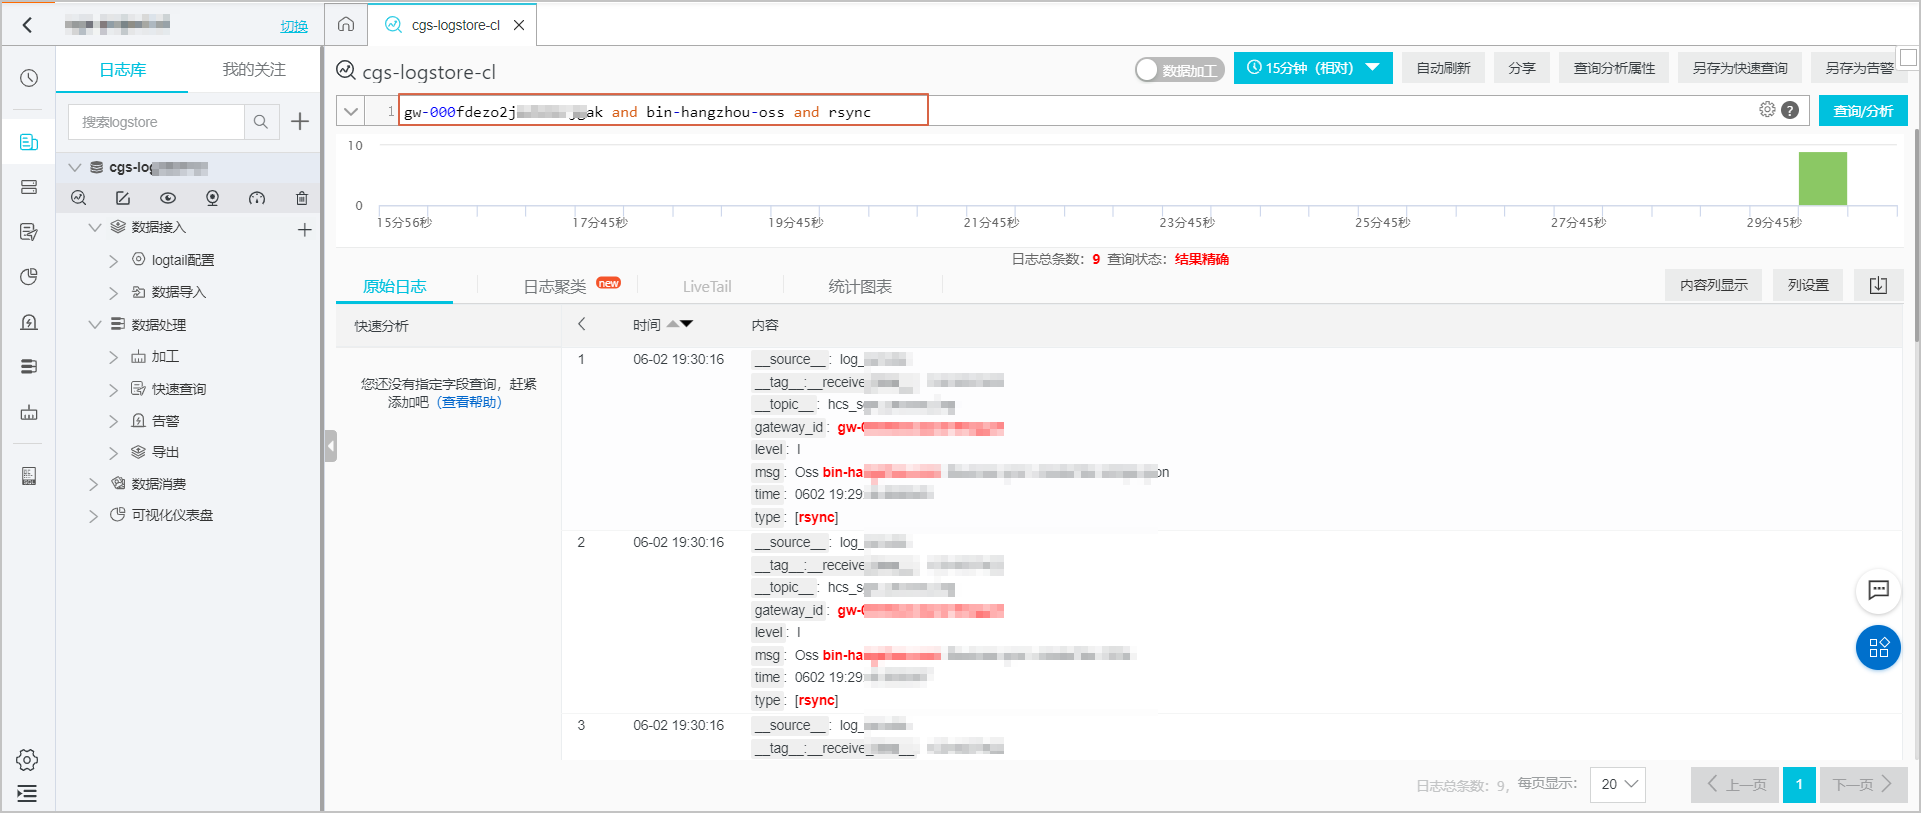
Task: Click the 查询分析属性 button
Action: tap(1614, 68)
